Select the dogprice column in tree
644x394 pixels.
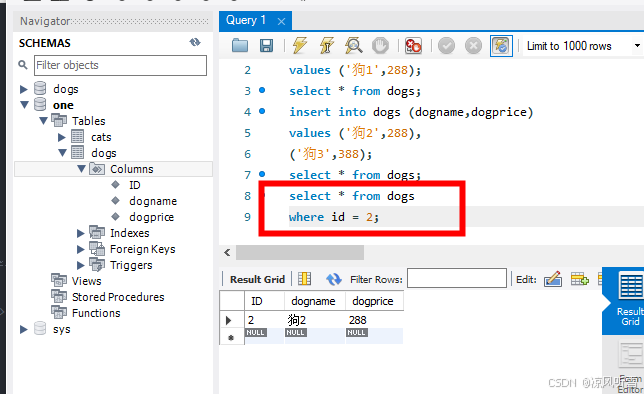tap(152, 217)
